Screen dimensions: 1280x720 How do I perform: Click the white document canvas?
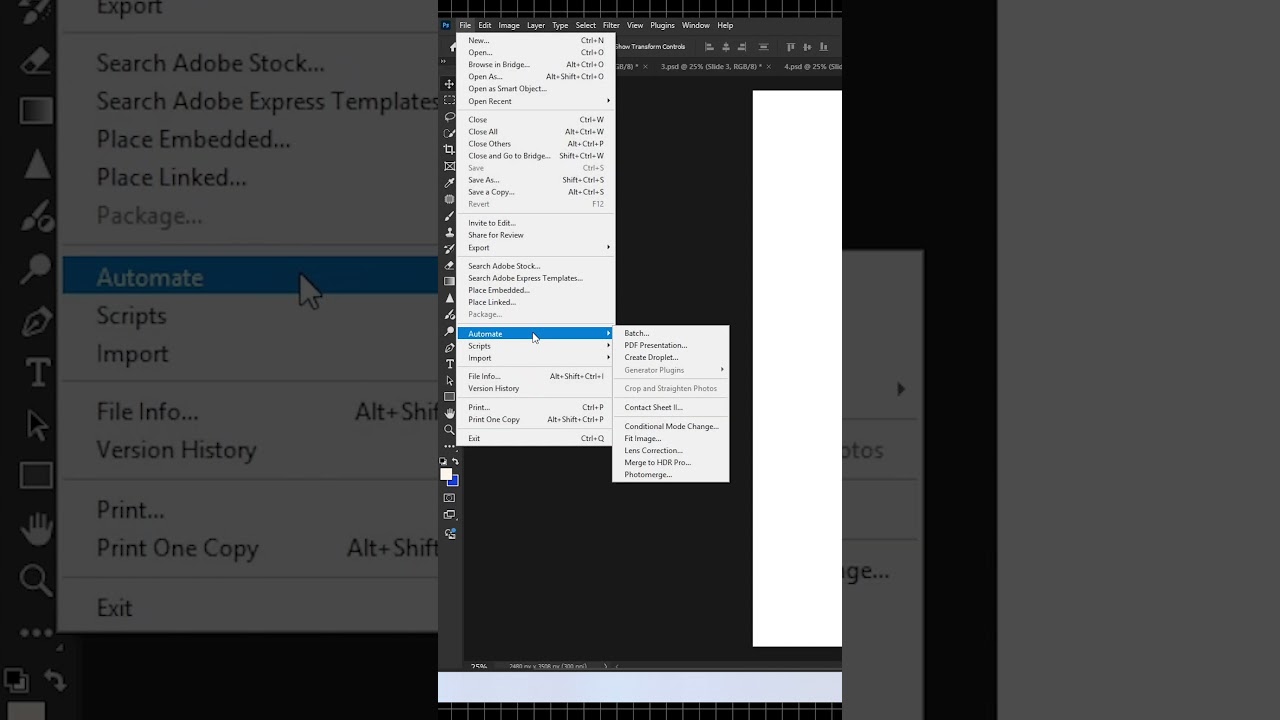click(797, 368)
